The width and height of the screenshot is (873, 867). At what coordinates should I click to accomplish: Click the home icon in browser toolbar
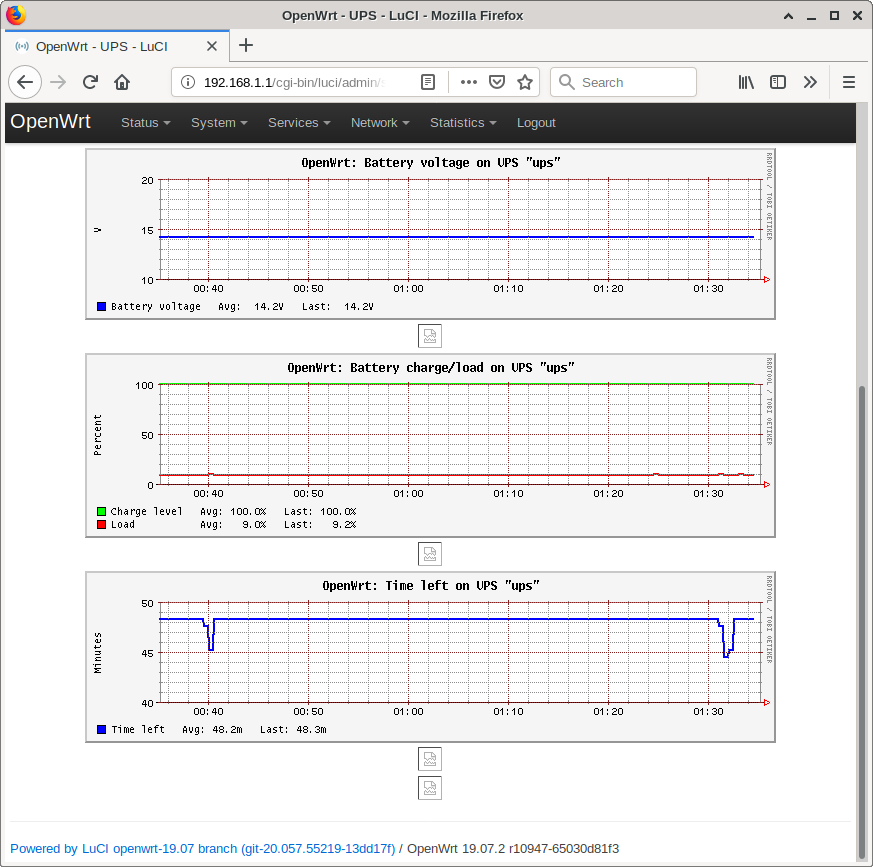[122, 82]
